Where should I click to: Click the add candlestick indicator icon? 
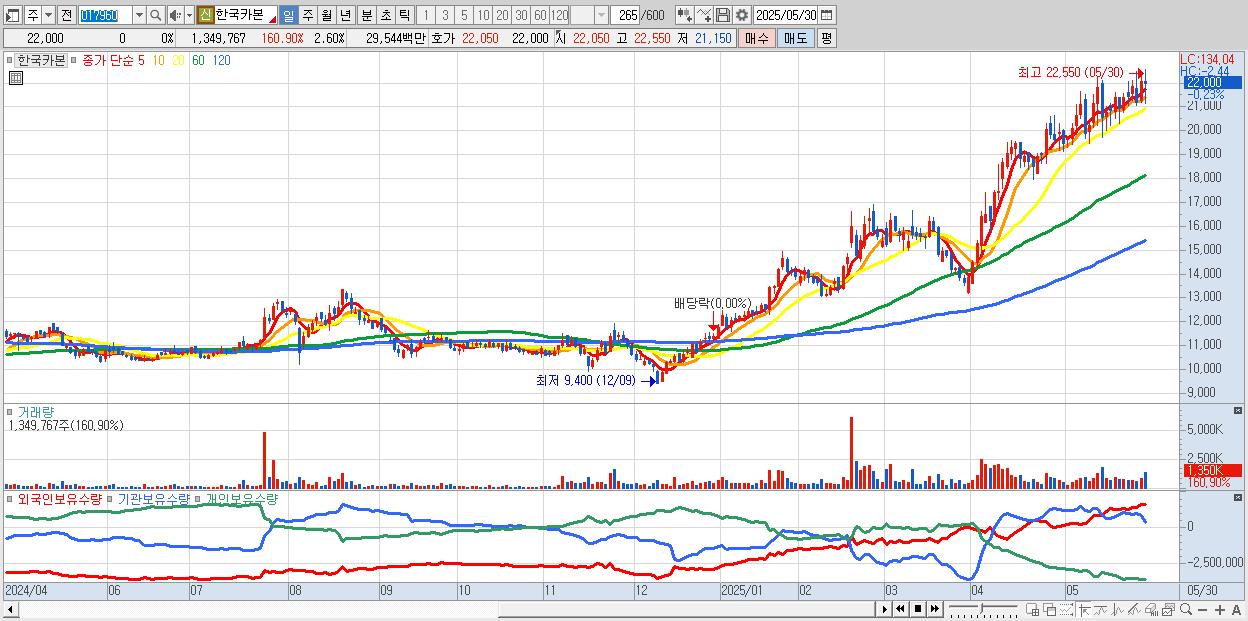click(683, 15)
